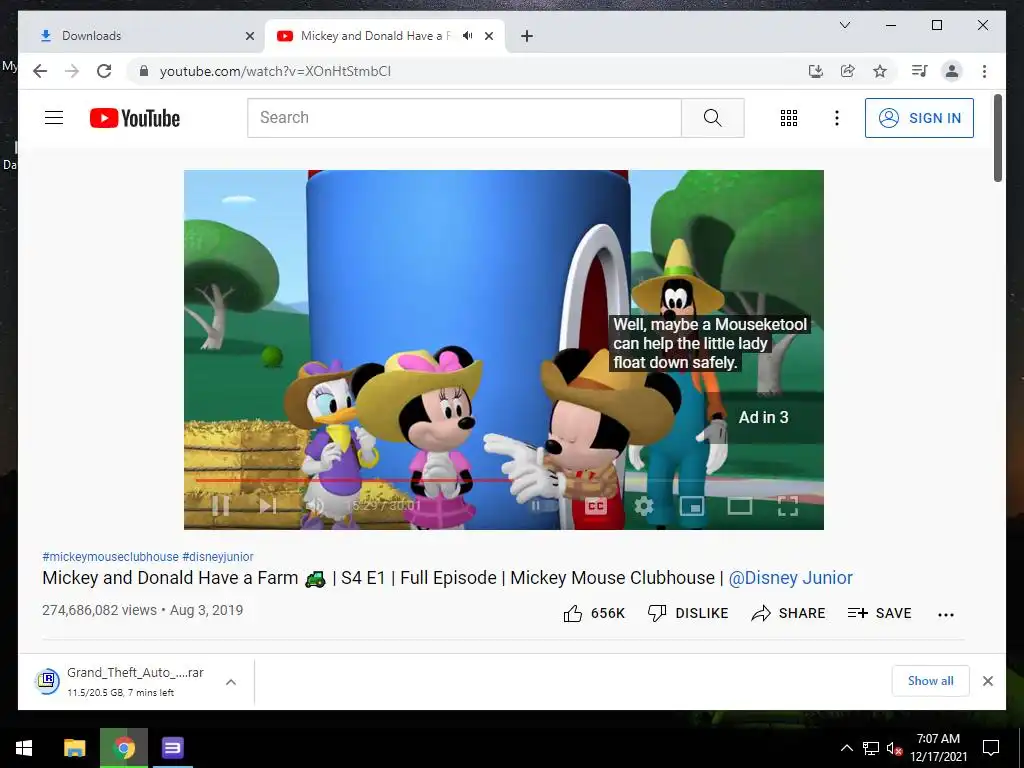Open a new browser tab
The width and height of the screenshot is (1024, 768).
527,36
